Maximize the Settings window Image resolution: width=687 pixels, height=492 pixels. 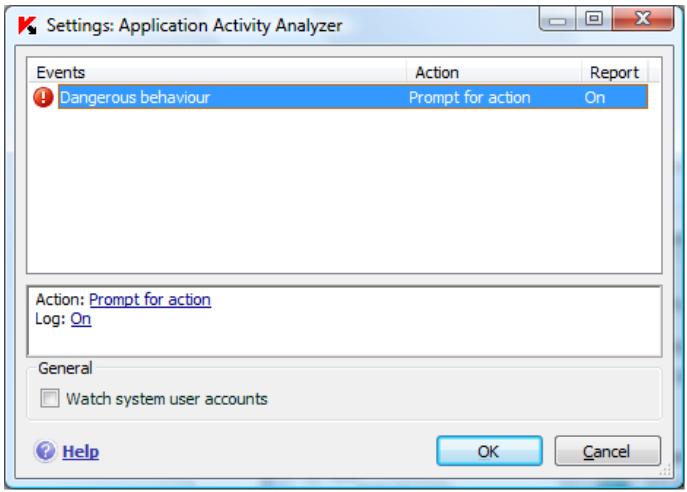coord(594,19)
